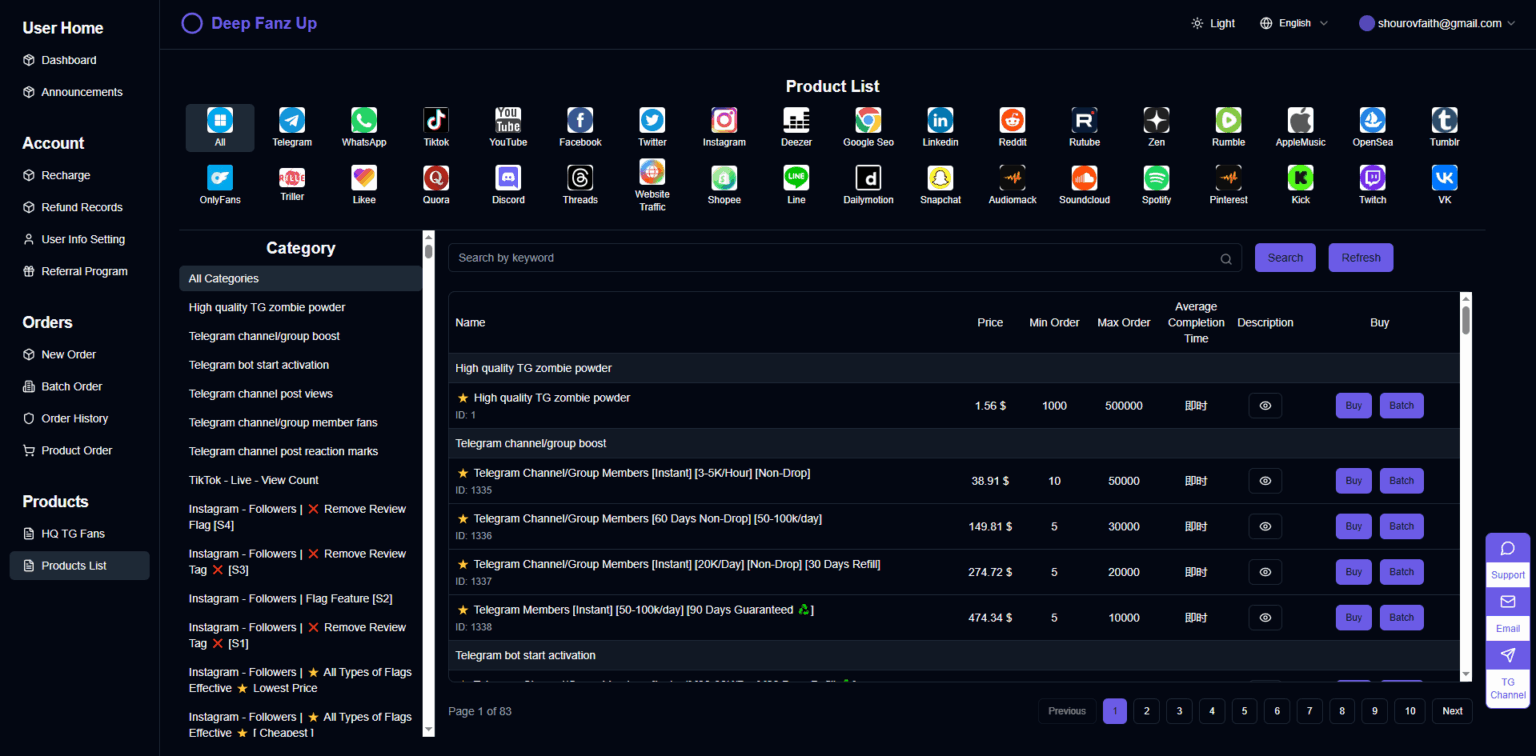Contact via the Email widget

point(1508,612)
